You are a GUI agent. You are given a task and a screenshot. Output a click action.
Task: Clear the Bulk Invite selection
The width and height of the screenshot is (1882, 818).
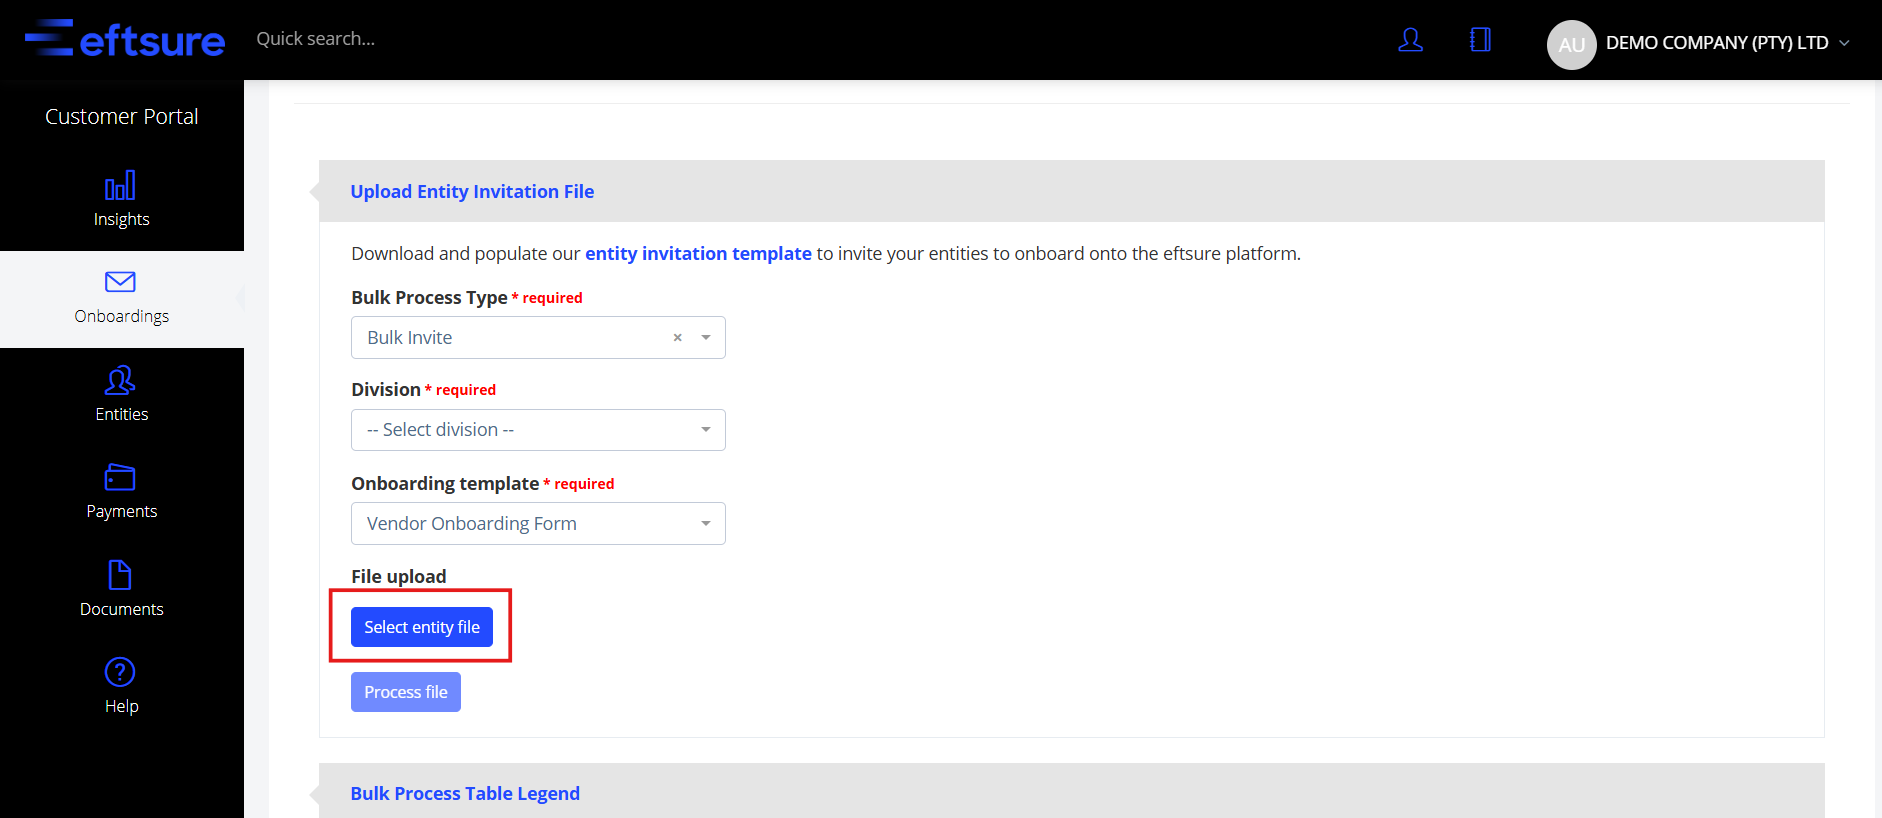coord(677,338)
